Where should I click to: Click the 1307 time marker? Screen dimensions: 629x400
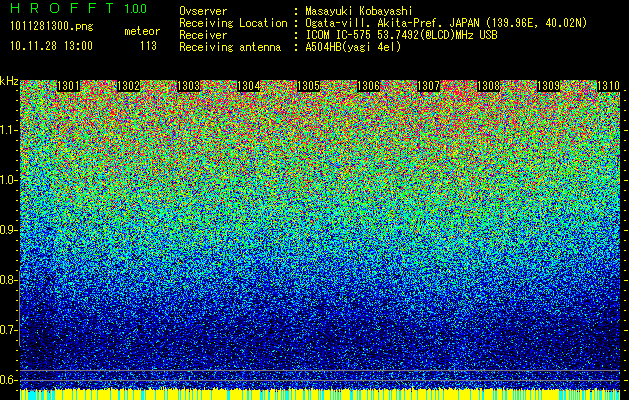pos(428,86)
